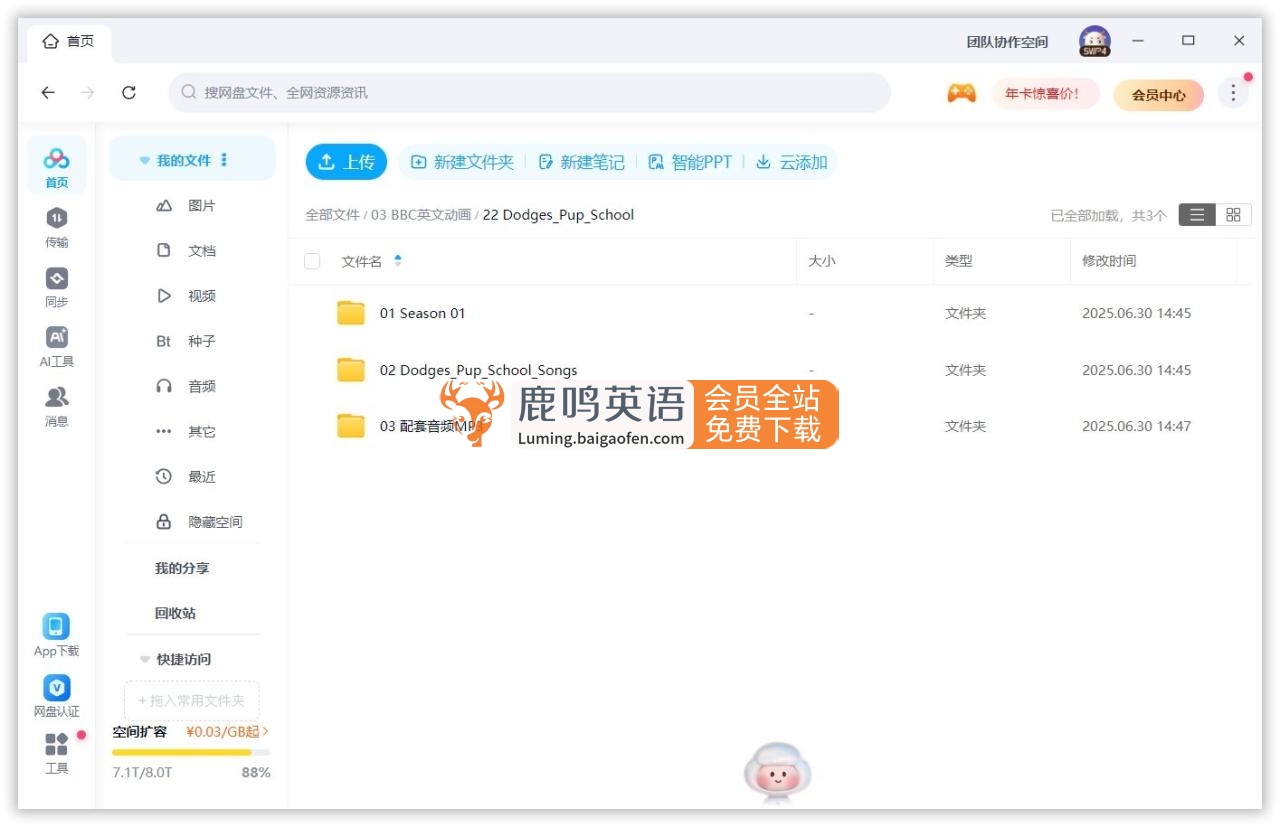This screenshot has width=1280, height=827.
Task: Collapse the 我的文件 section
Action: pos(142,159)
